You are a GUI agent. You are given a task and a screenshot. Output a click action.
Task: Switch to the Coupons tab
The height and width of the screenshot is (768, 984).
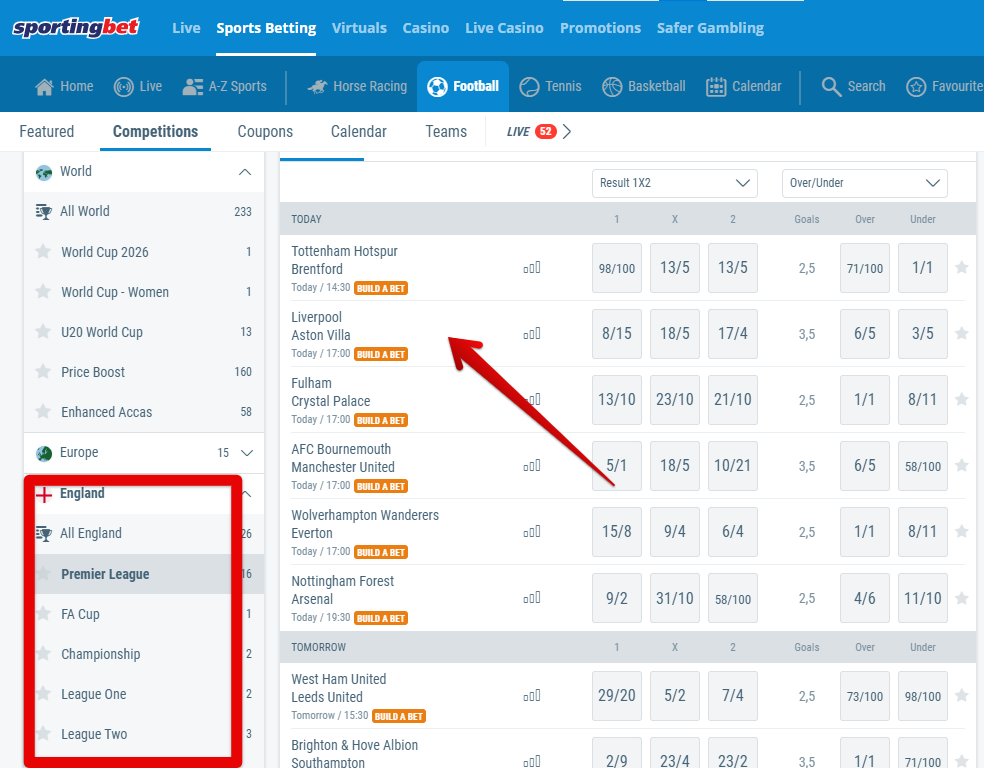click(x=265, y=132)
